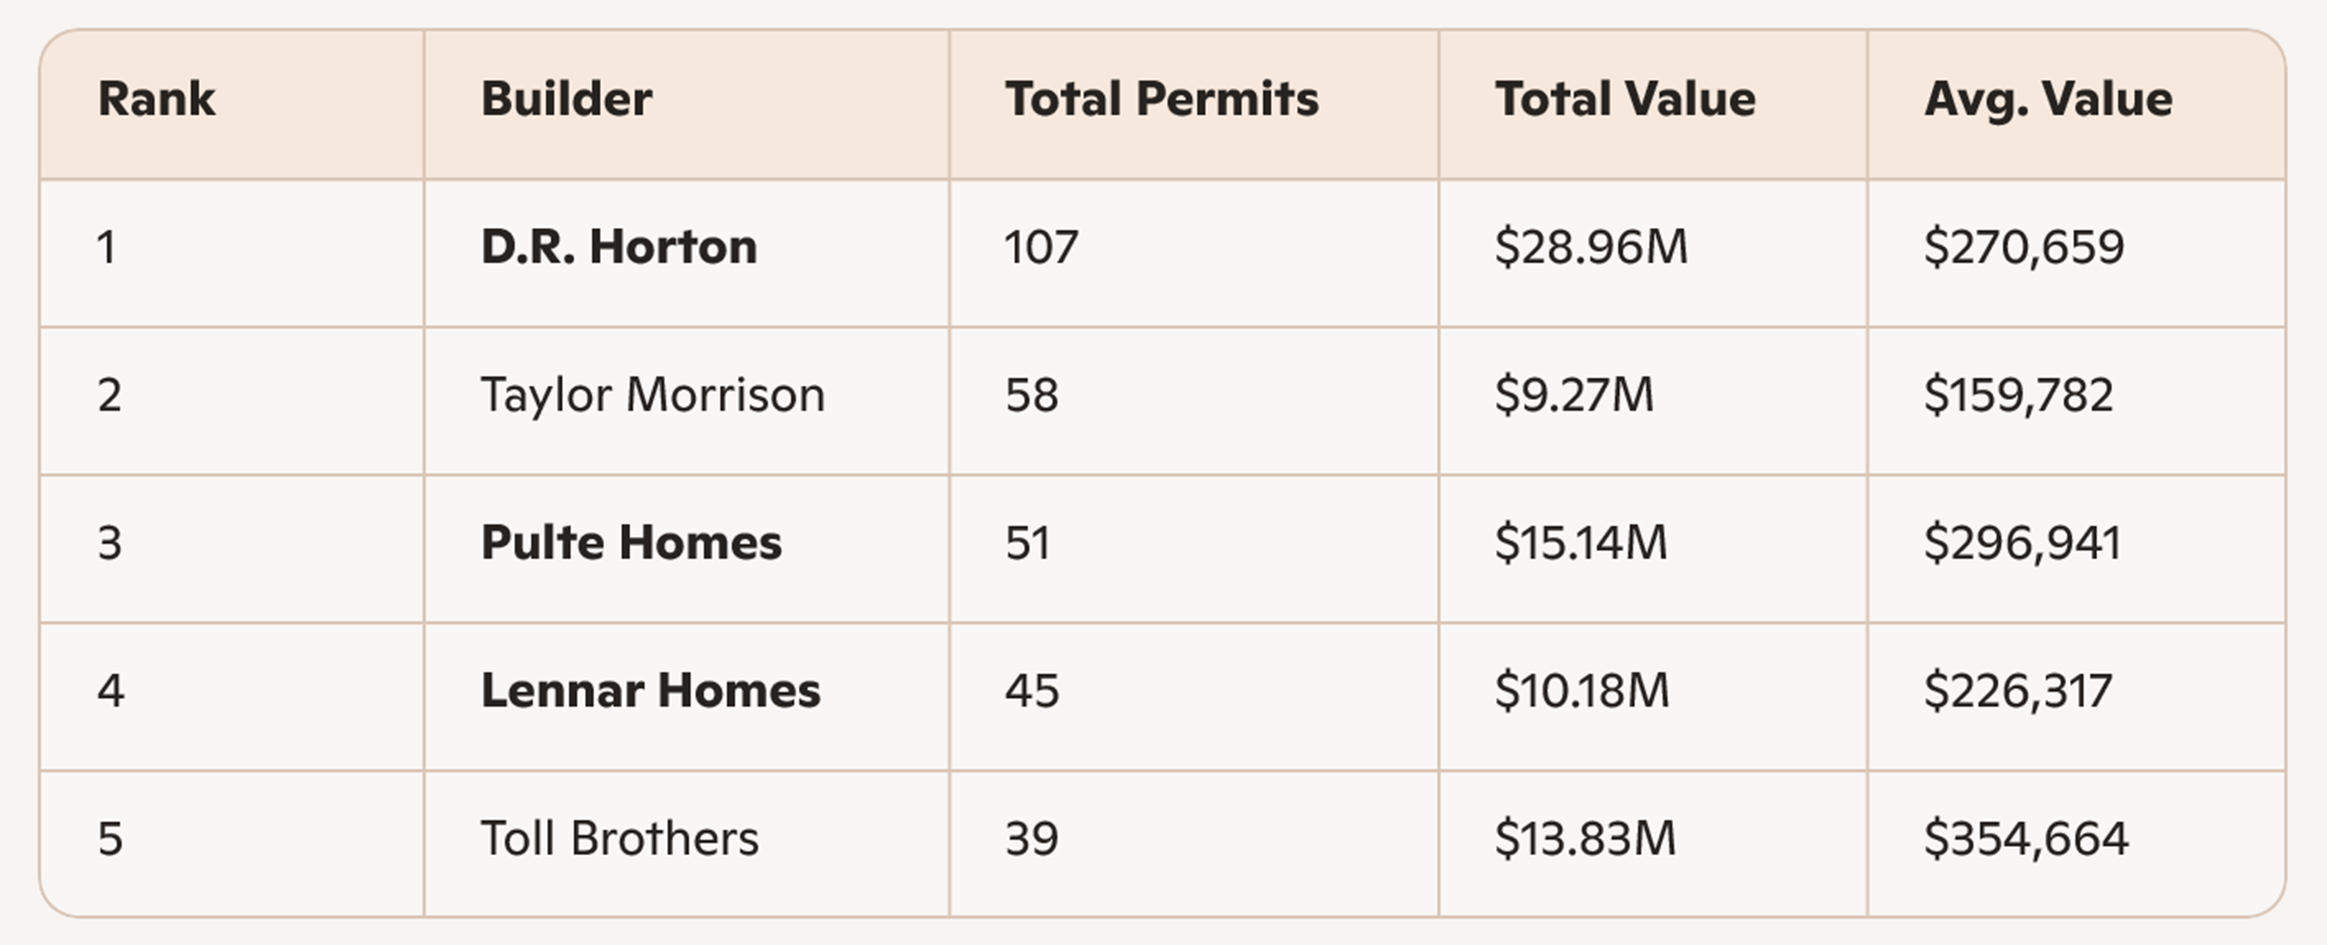2327x945 pixels.
Task: Select the Total Permits column header
Action: point(1161,99)
